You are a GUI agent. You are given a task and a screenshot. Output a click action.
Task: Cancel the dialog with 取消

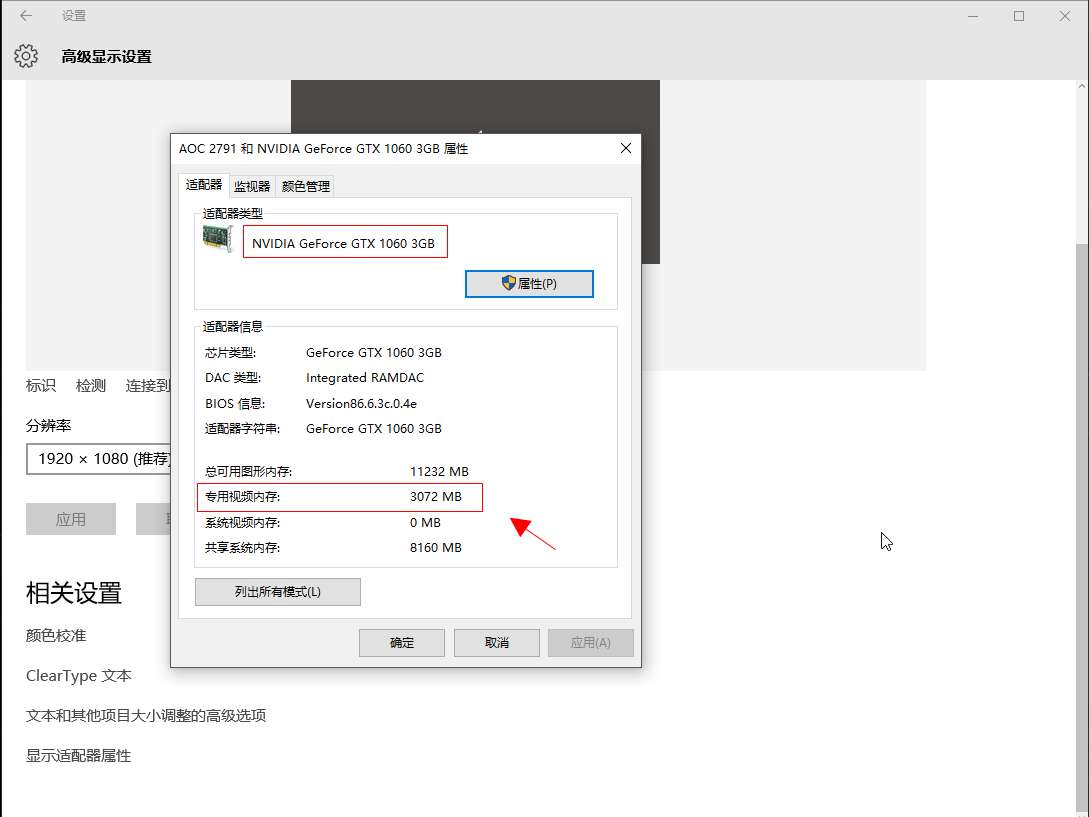(x=497, y=643)
